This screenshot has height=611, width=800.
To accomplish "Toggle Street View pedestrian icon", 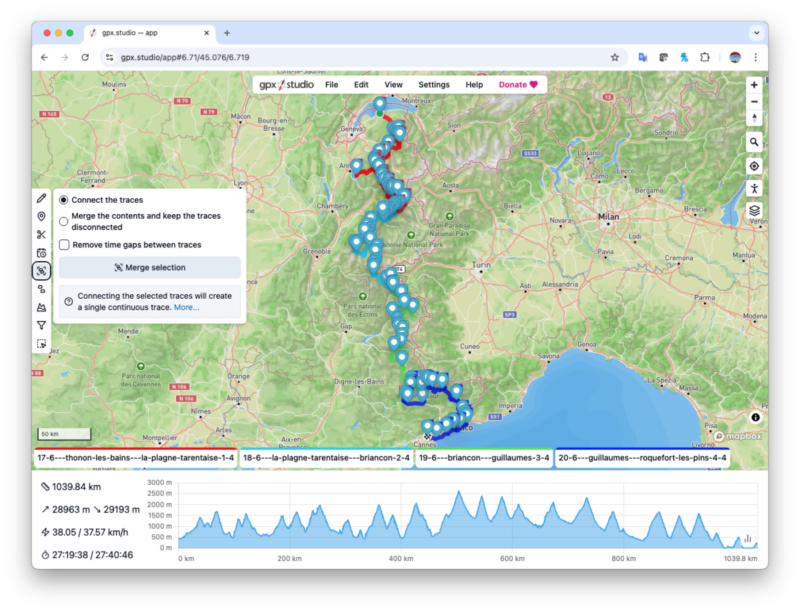I will [x=754, y=188].
